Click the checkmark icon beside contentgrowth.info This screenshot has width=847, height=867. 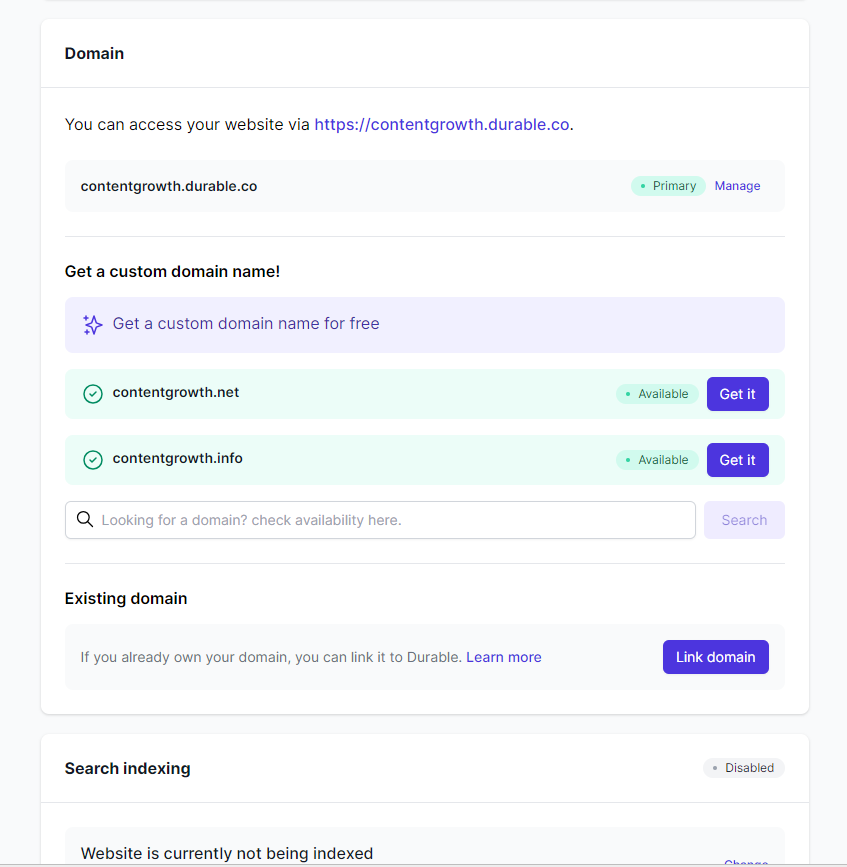(93, 460)
